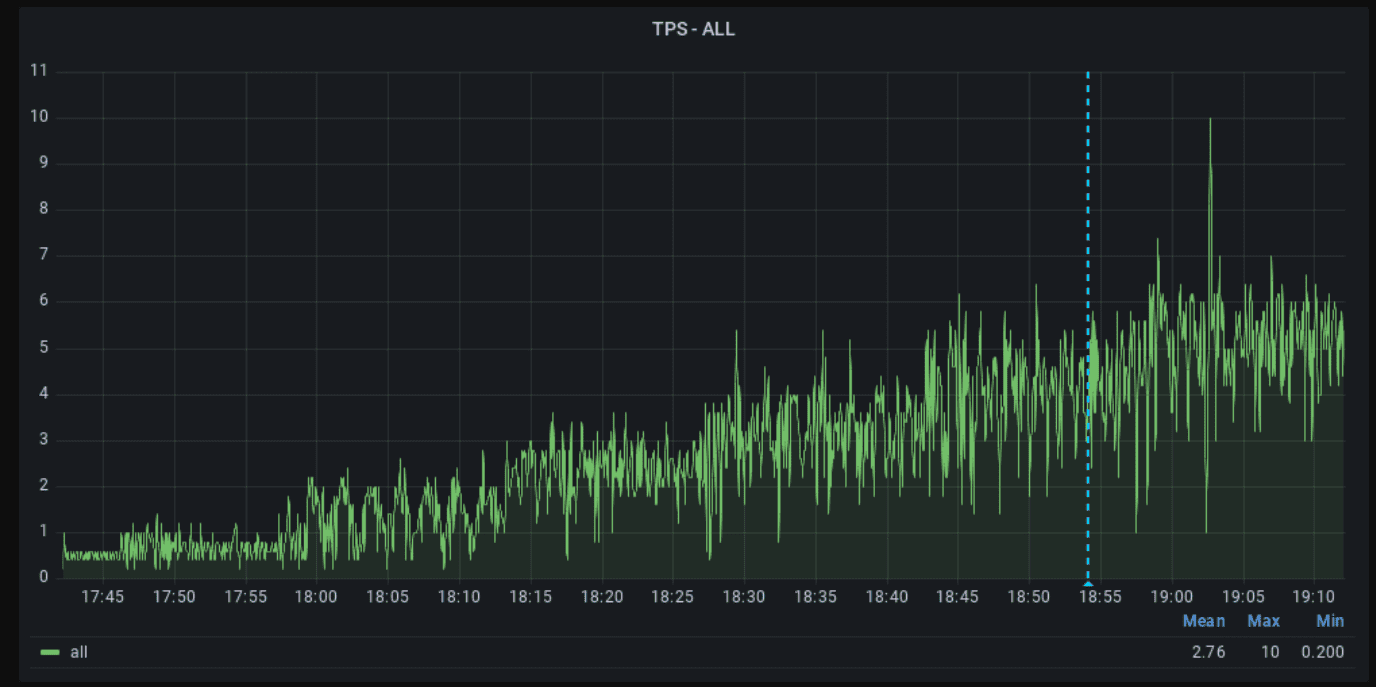Click the 5 label on the Y axis
The height and width of the screenshot is (687, 1376).
tap(43, 348)
